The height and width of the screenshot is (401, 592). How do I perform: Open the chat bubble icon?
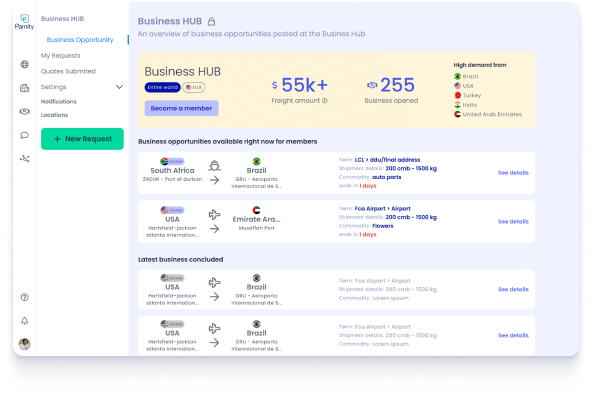tap(25, 135)
